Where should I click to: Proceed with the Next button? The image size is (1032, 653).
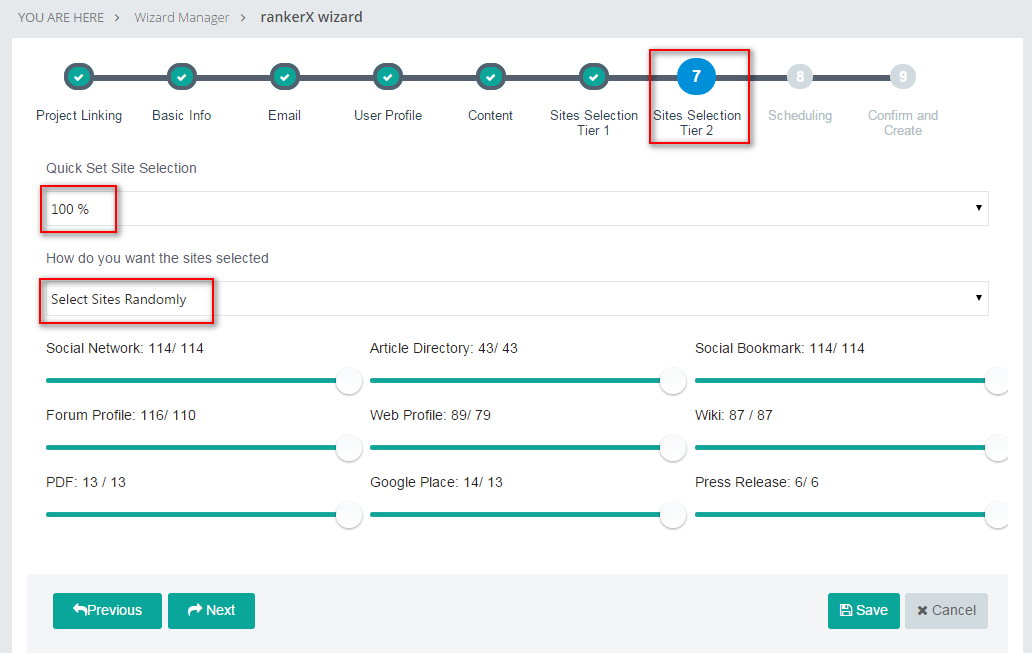[x=211, y=611]
